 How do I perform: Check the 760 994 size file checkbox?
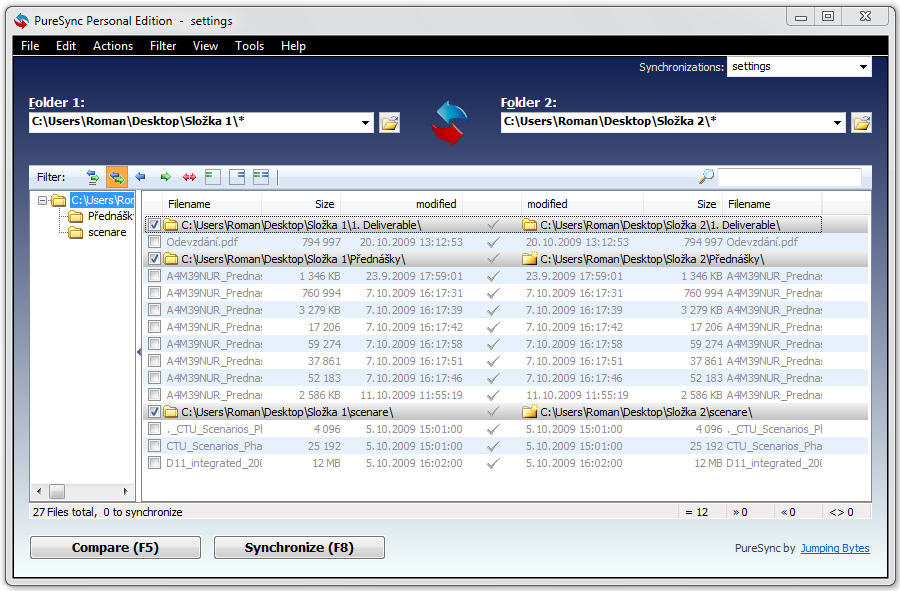coord(154,293)
